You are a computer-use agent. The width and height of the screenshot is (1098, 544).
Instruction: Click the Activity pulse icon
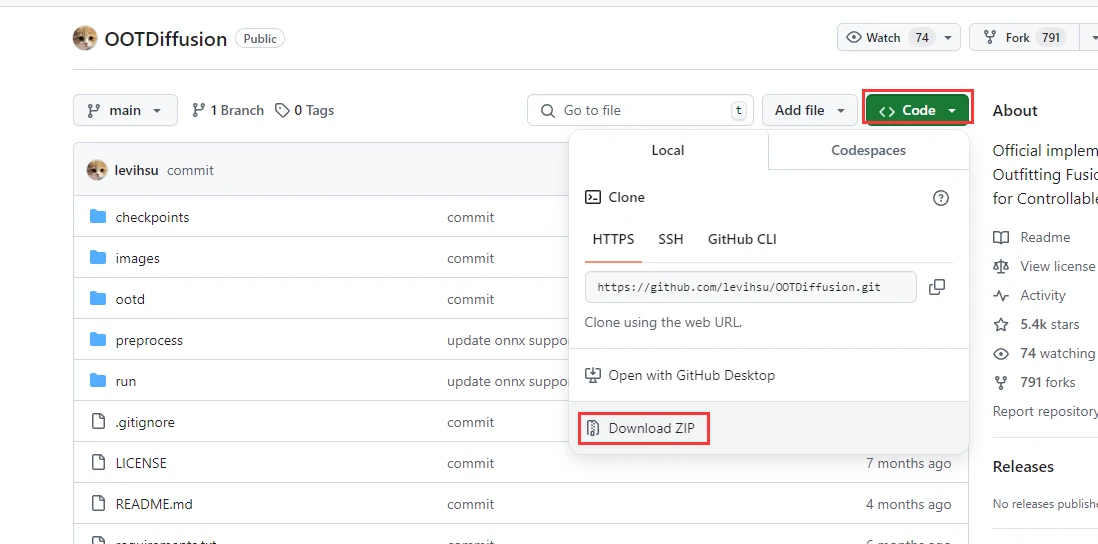point(1001,295)
